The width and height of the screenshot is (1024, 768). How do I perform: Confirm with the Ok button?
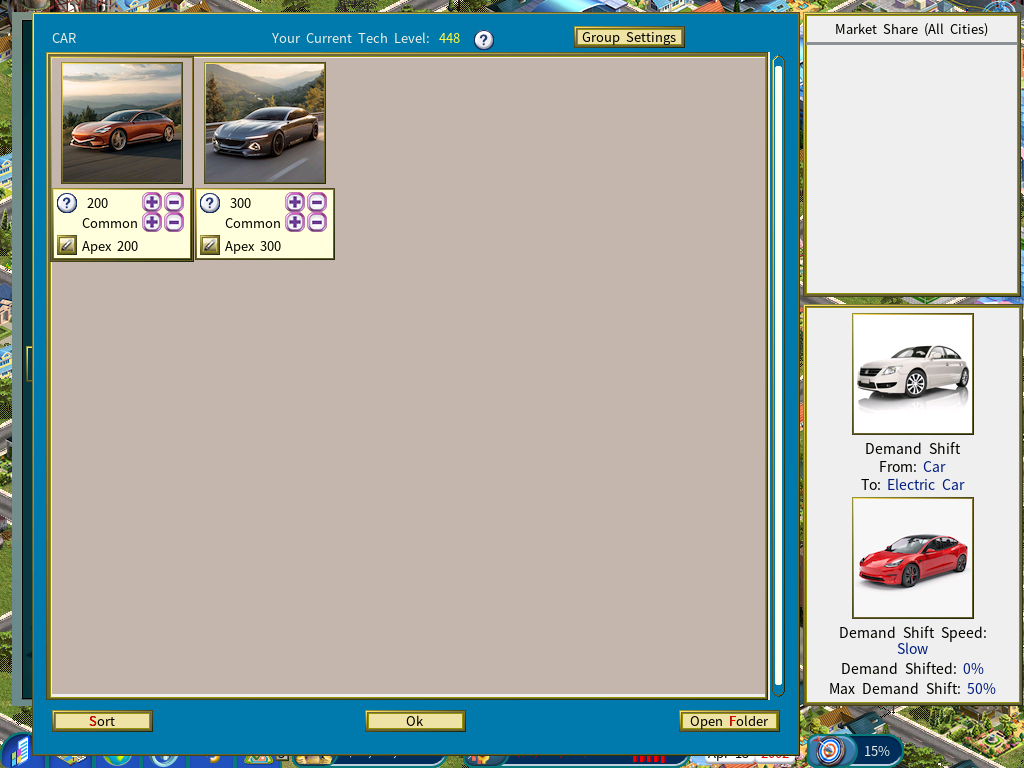[415, 721]
